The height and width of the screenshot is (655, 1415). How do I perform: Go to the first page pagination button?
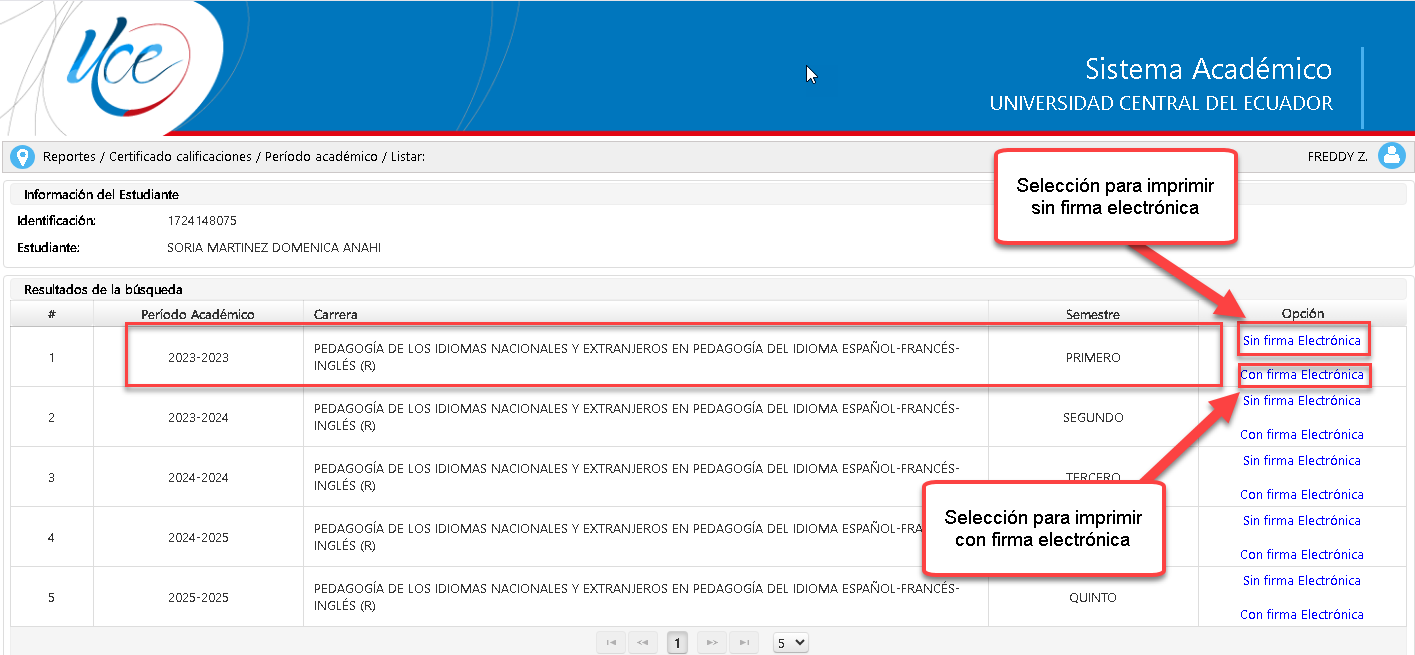[x=610, y=642]
